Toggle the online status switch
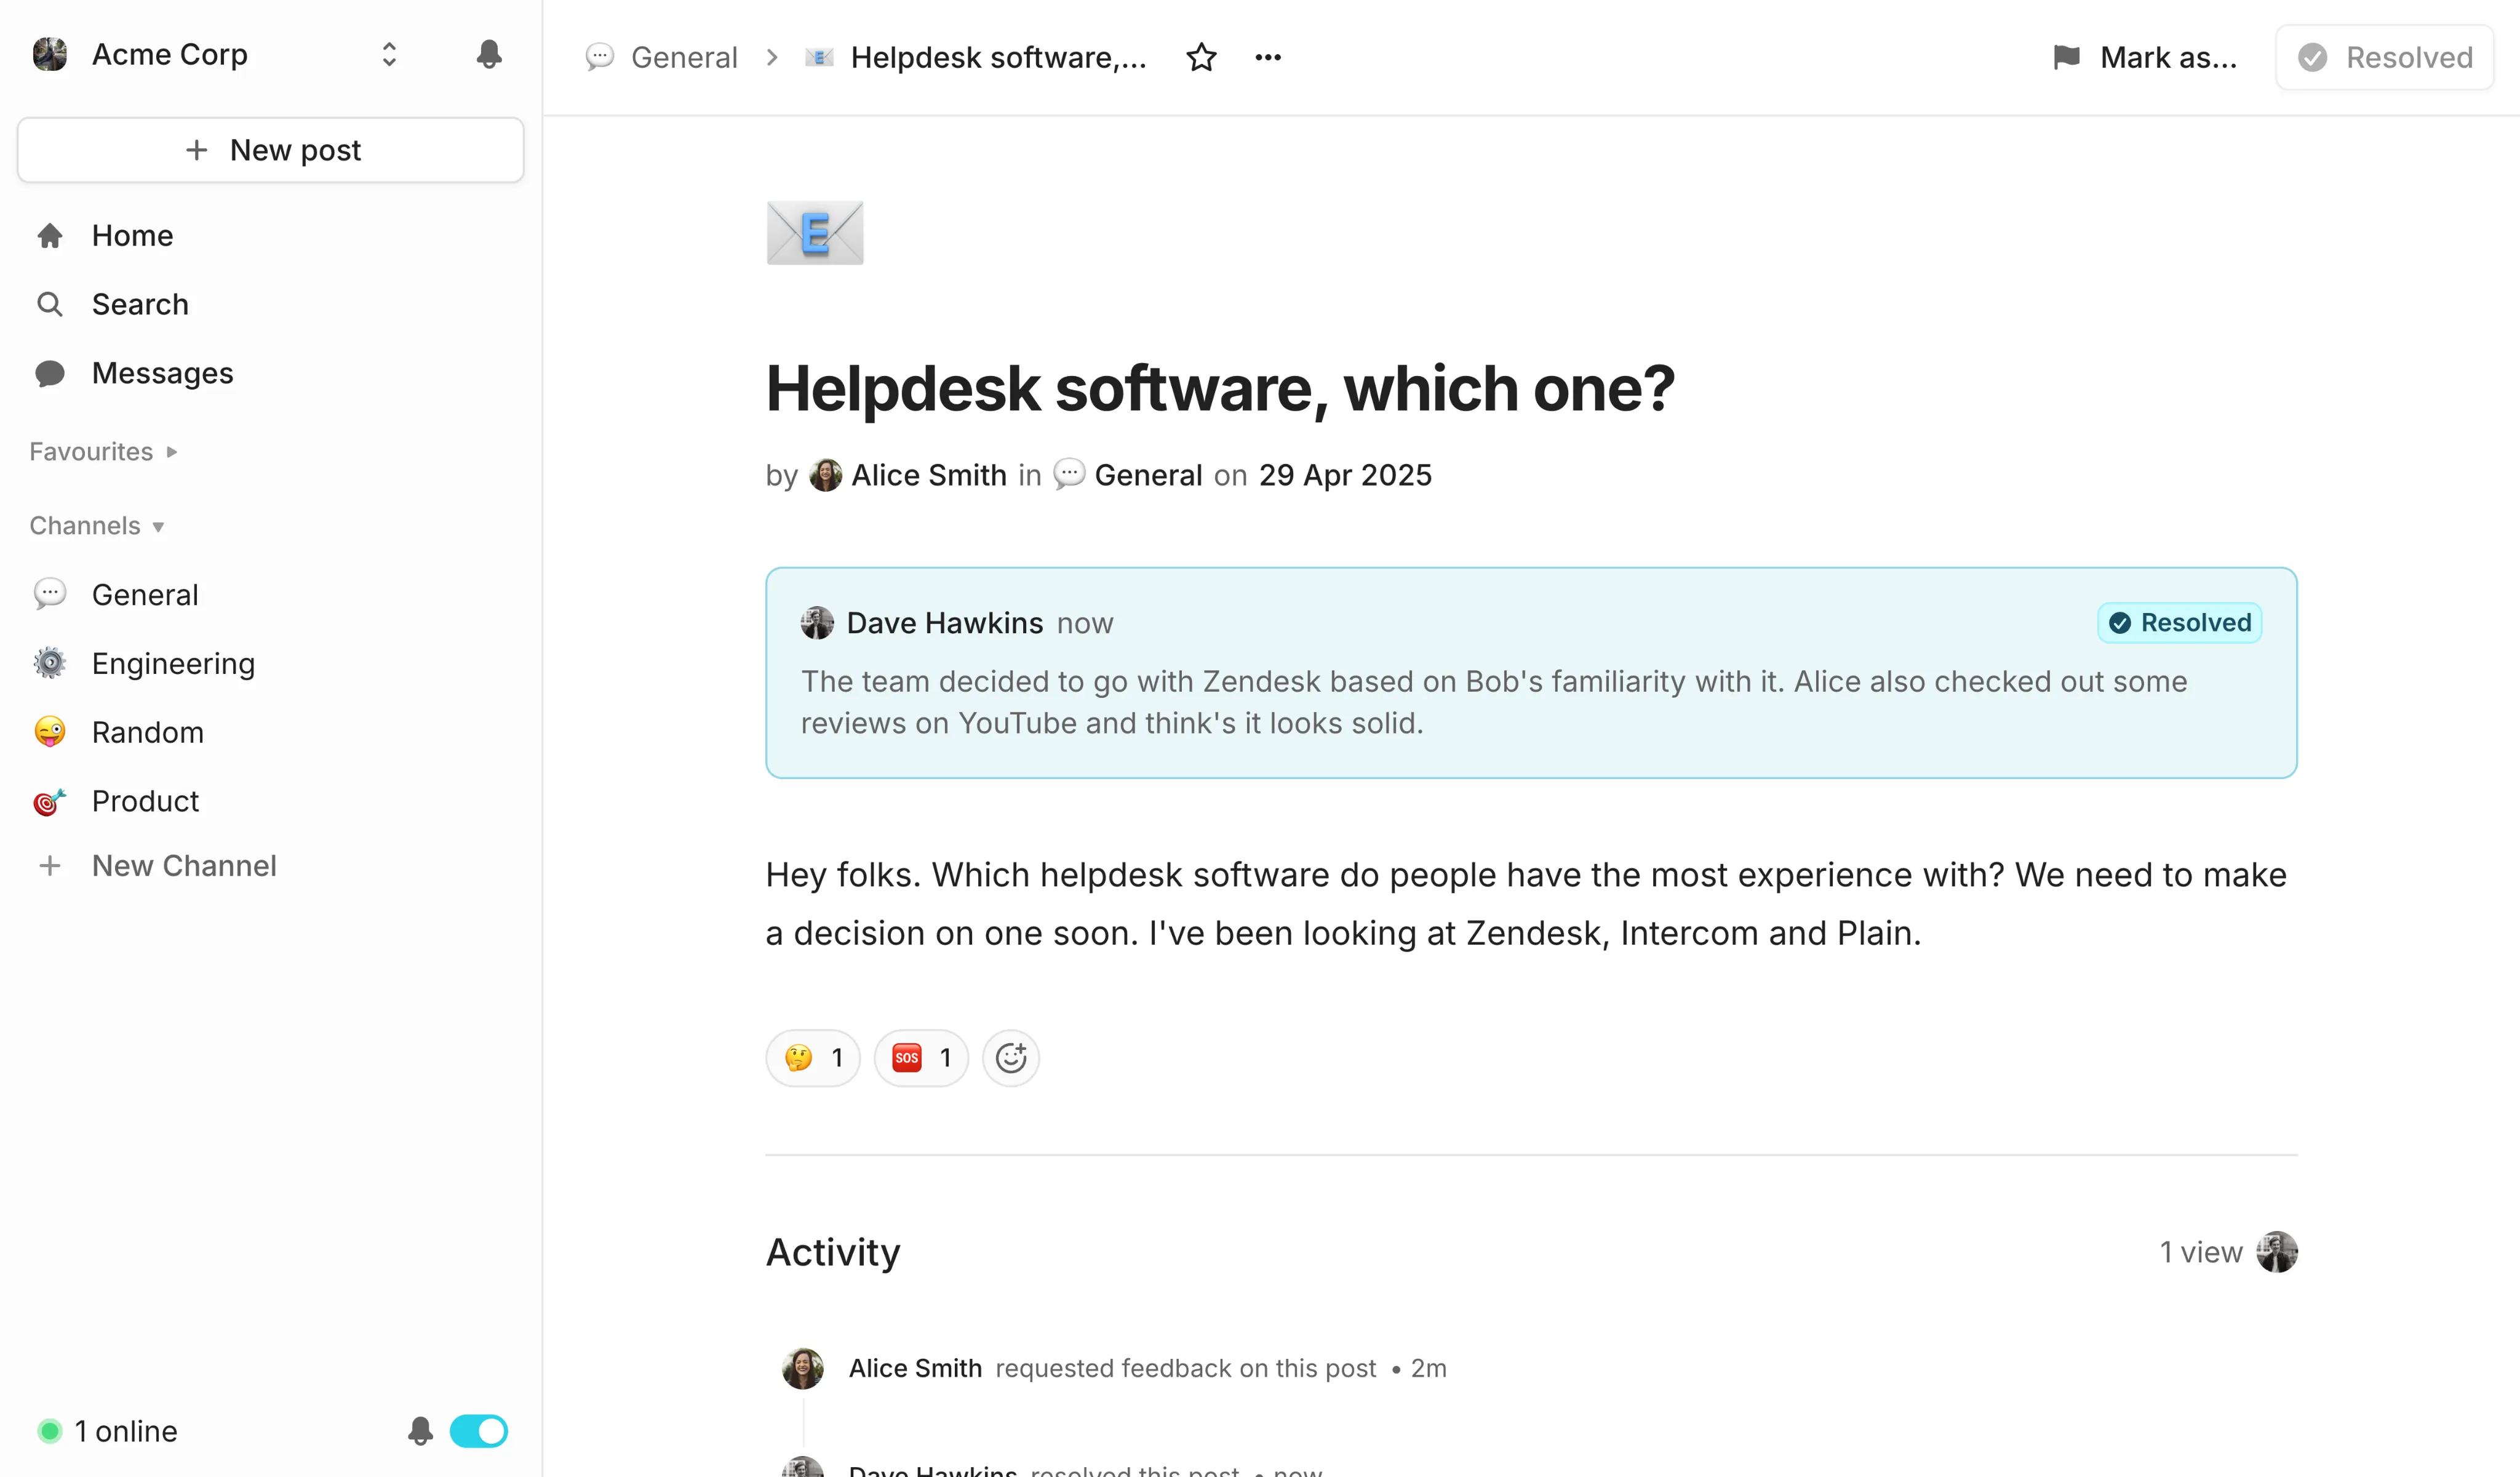The height and width of the screenshot is (1477, 2520). click(478, 1431)
